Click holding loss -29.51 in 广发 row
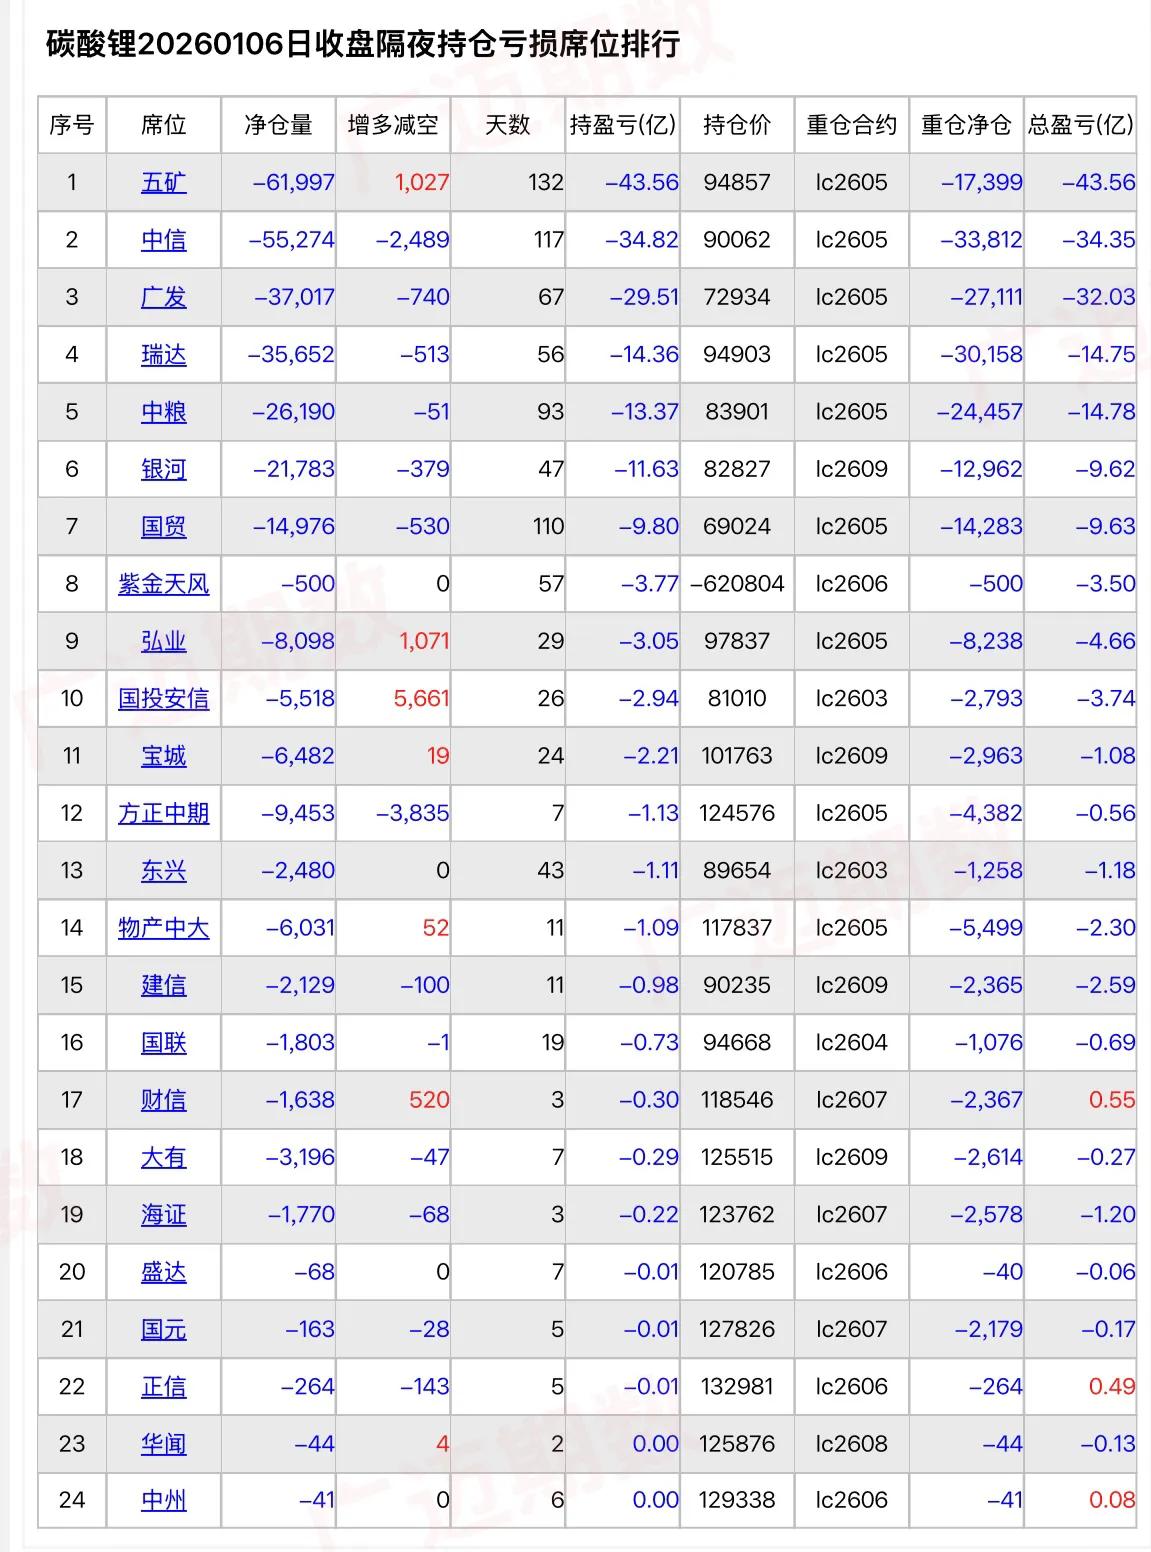The height and width of the screenshot is (1552, 1151). point(642,297)
